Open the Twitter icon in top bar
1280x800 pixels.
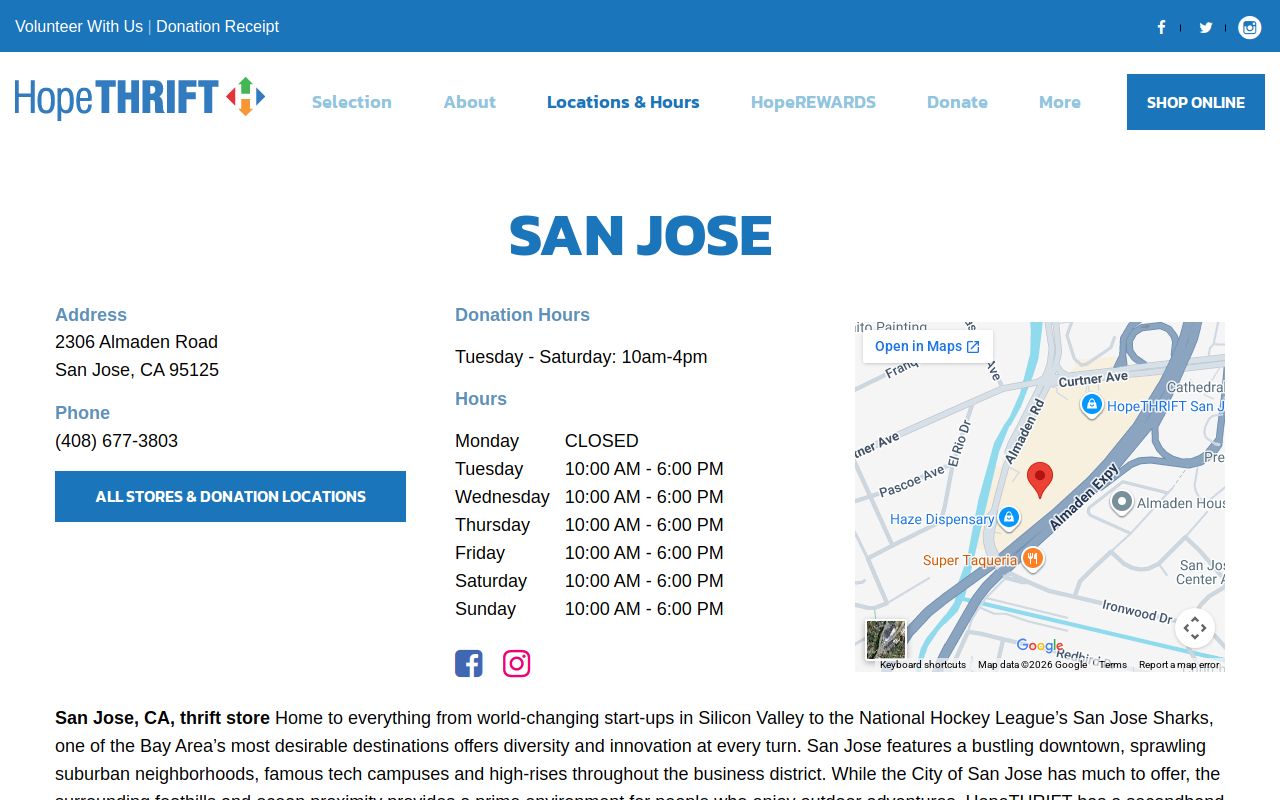[x=1206, y=27]
